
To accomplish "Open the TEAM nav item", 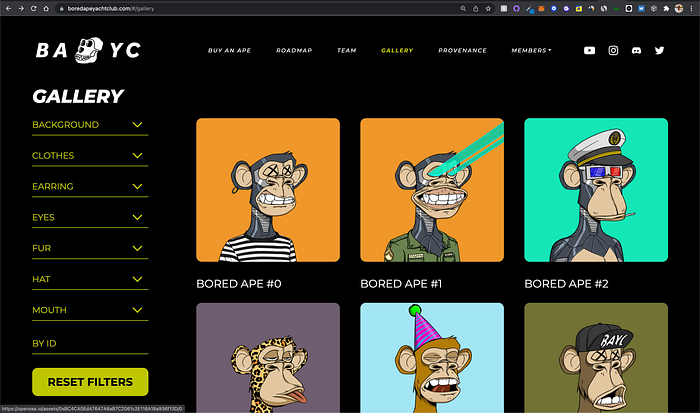I will (347, 50).
